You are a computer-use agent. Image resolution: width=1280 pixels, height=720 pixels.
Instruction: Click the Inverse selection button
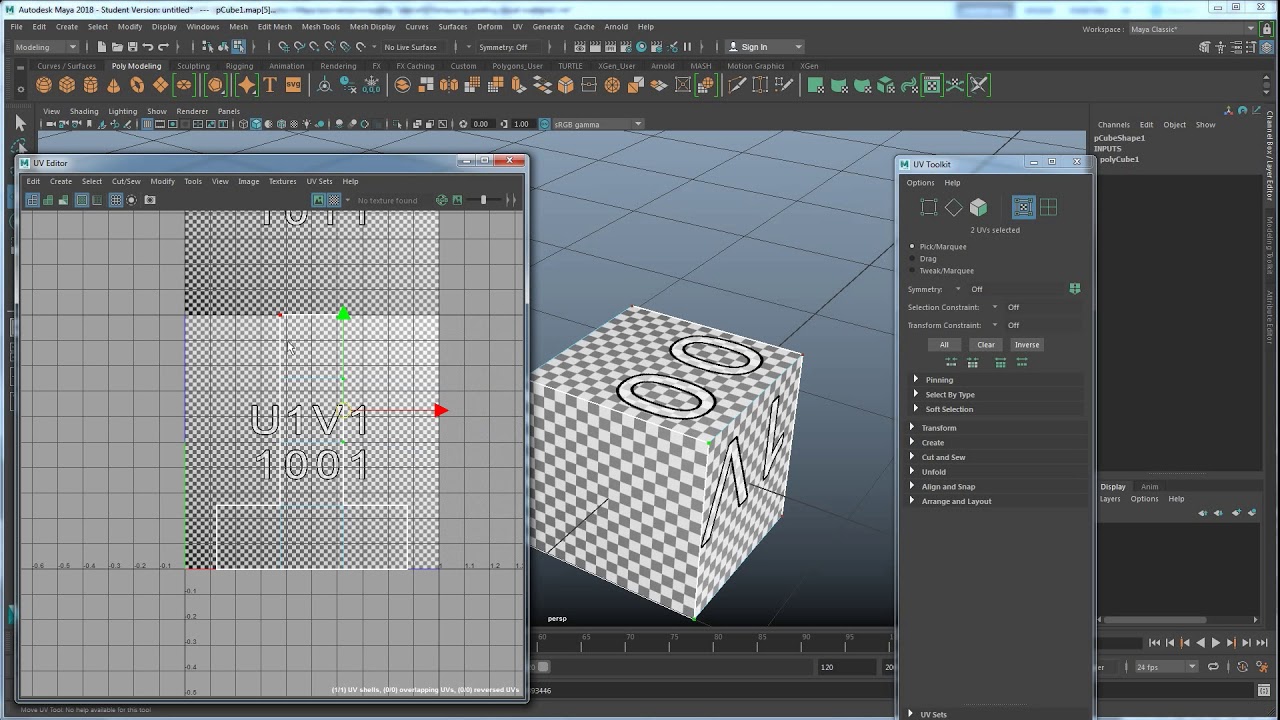[1027, 344]
